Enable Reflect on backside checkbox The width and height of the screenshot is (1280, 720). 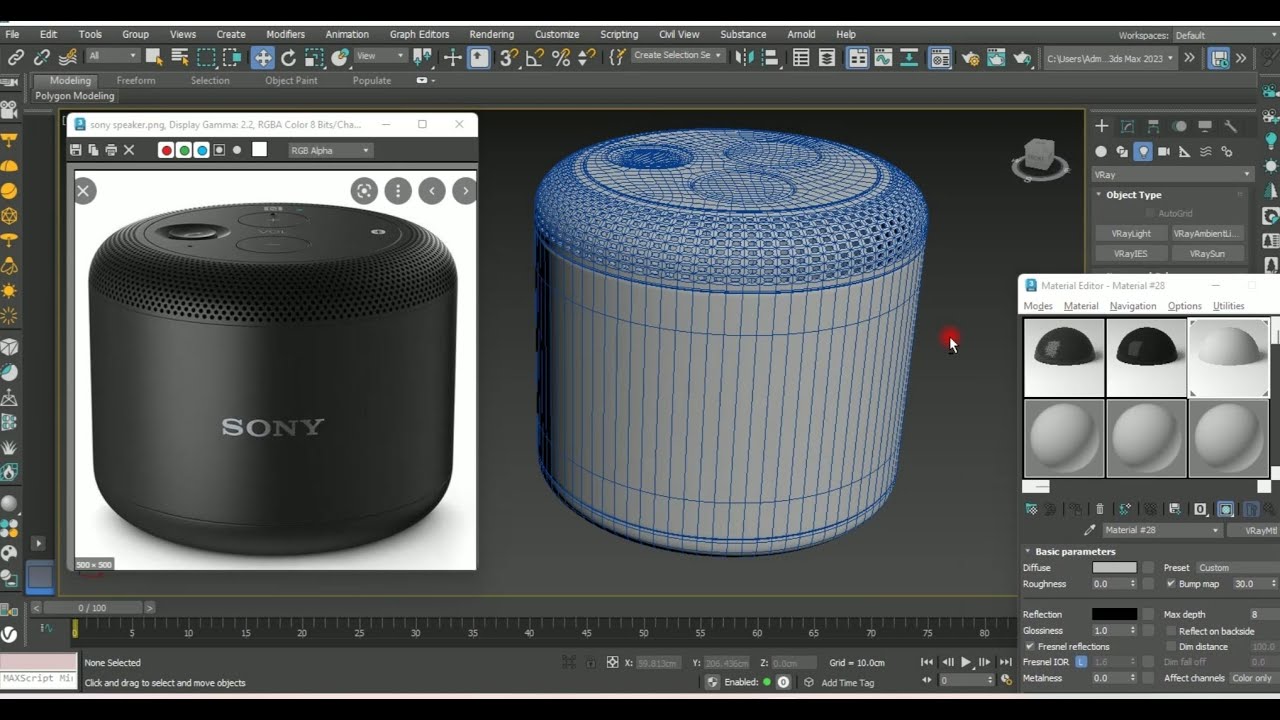(1171, 631)
